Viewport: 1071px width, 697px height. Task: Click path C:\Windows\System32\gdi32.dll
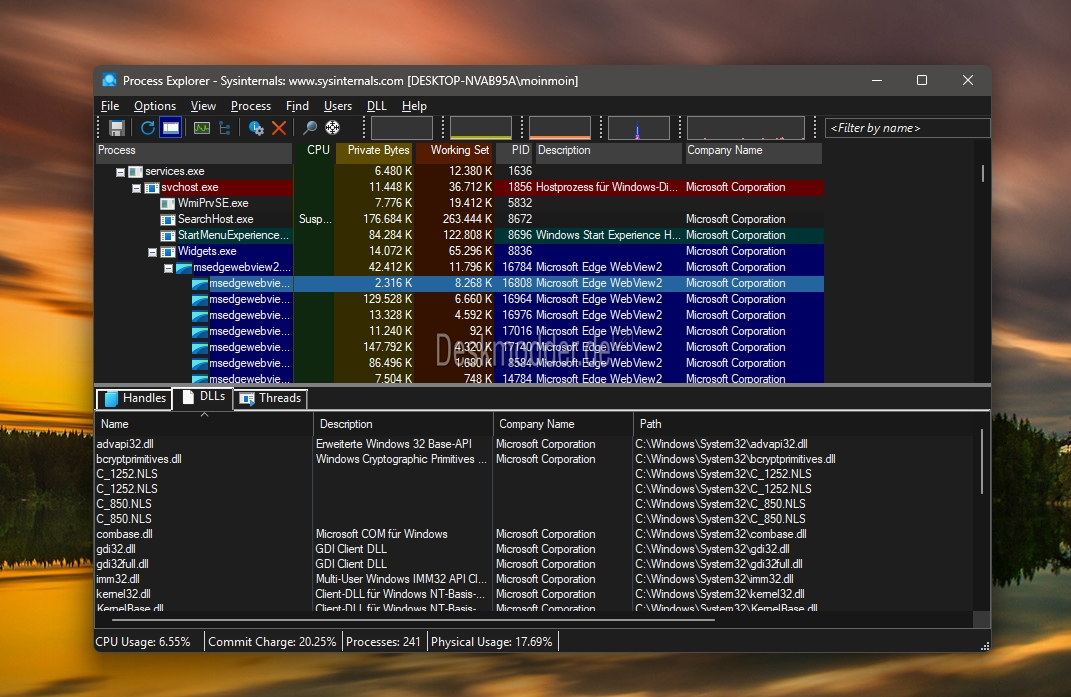click(x=712, y=549)
